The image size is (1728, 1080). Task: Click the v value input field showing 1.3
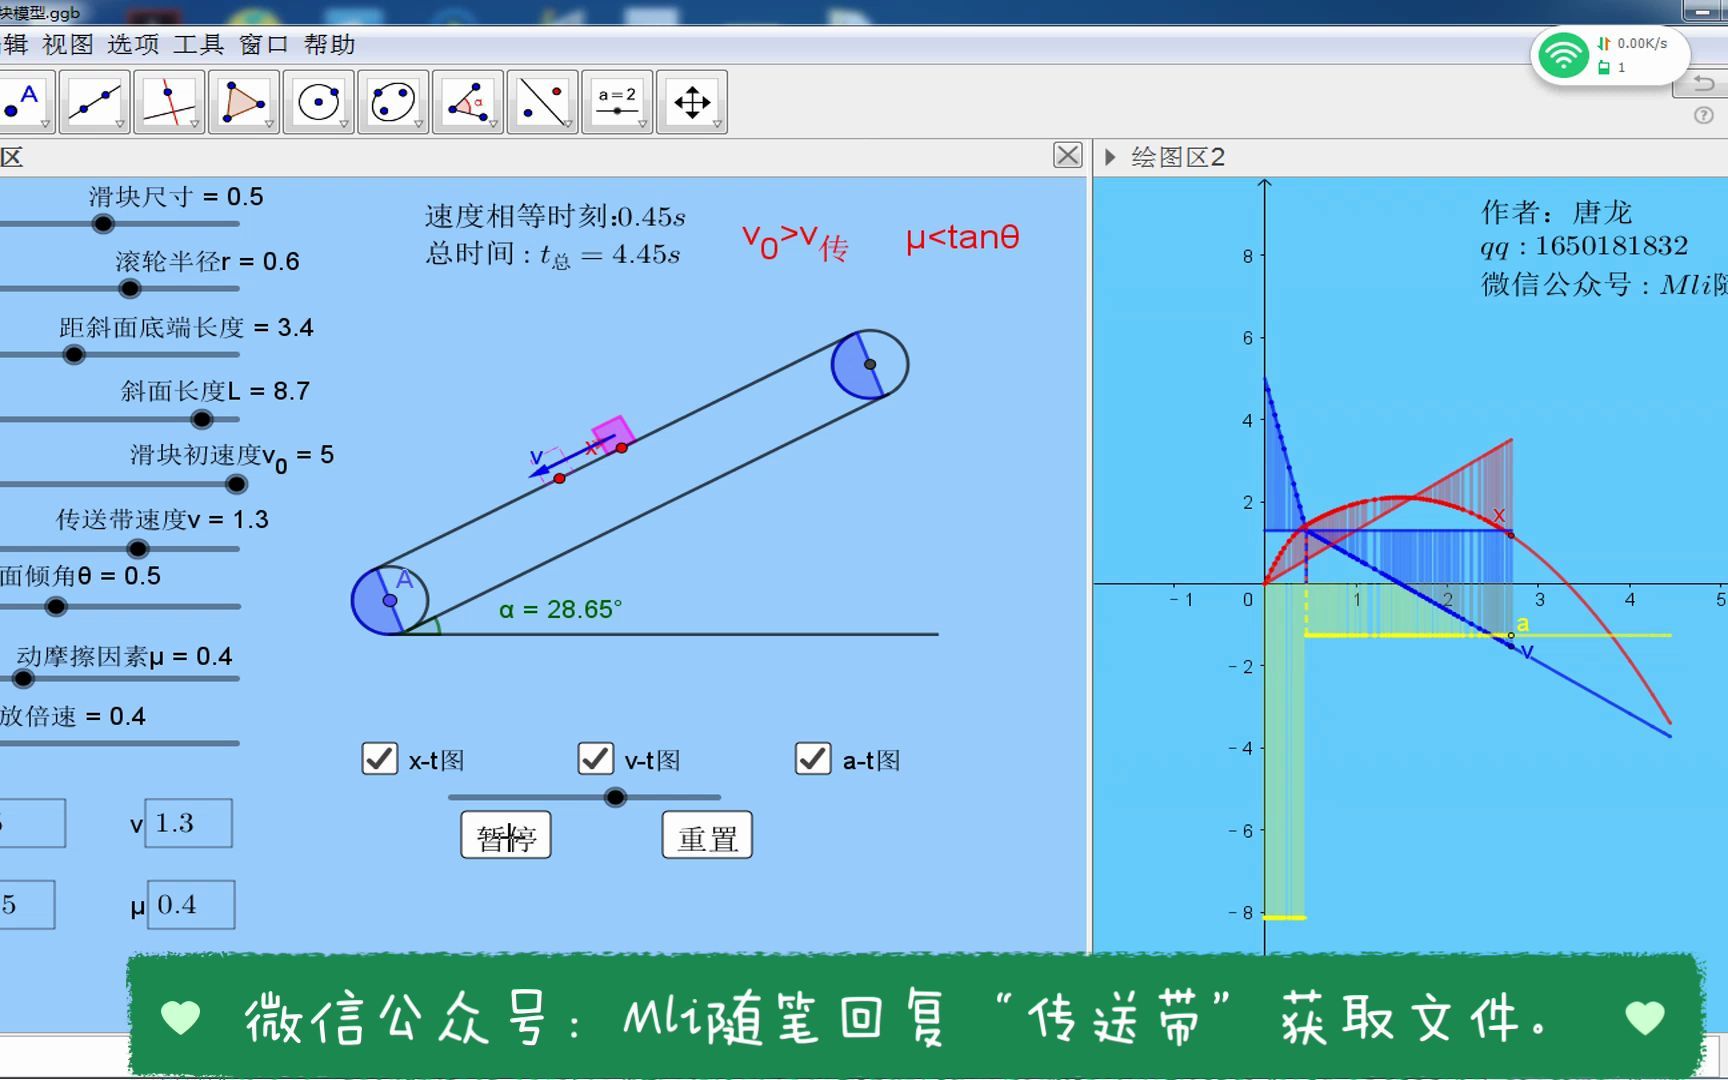[189, 823]
